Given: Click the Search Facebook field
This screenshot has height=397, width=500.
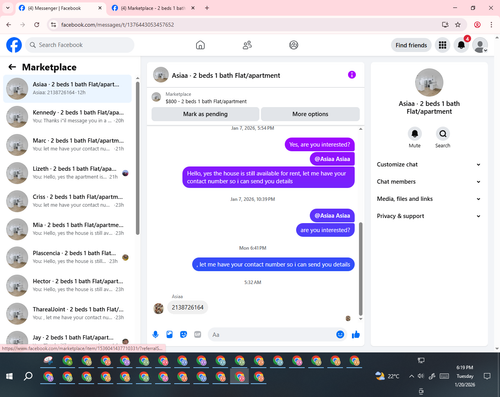Looking at the screenshot, I should click(x=80, y=45).
